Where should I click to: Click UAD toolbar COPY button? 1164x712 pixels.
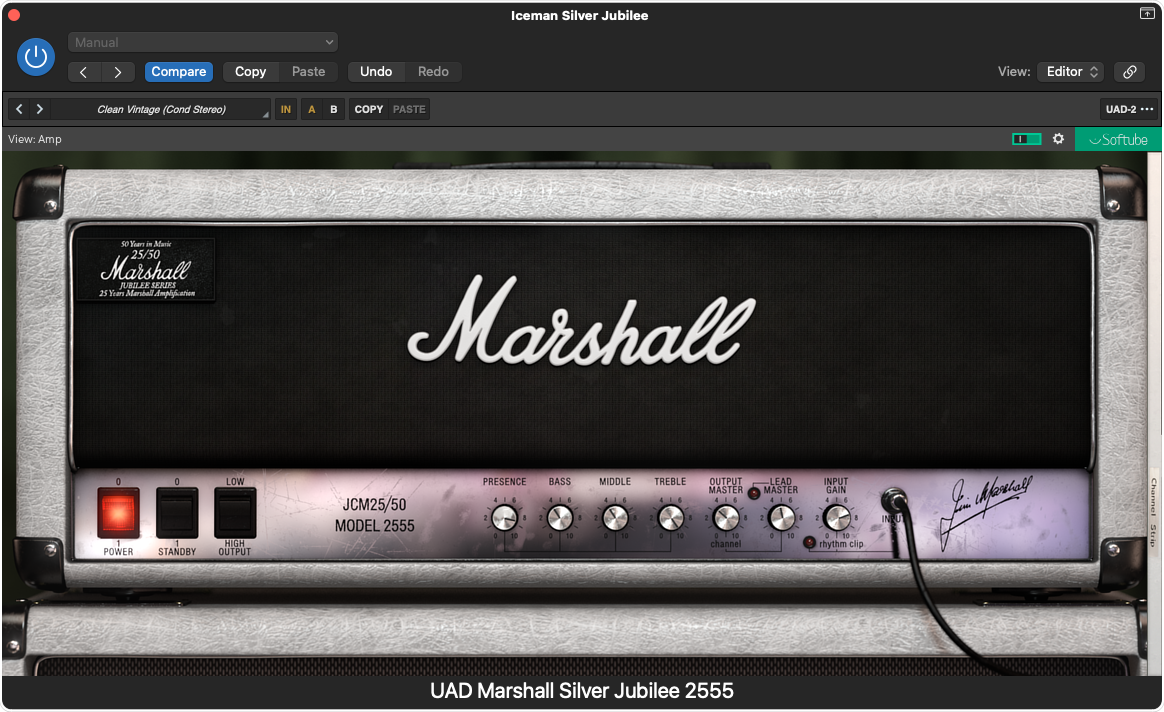click(x=369, y=109)
